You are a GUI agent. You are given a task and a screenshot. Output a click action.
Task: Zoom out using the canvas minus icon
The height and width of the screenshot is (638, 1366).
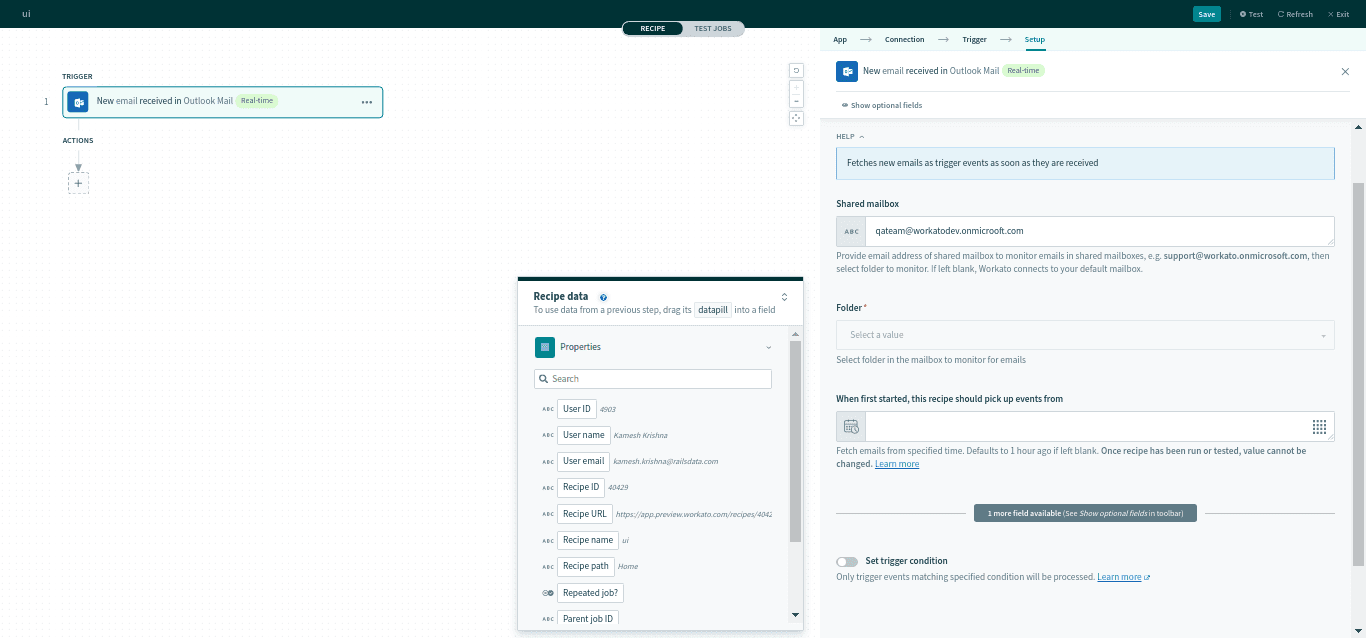pyautogui.click(x=795, y=100)
